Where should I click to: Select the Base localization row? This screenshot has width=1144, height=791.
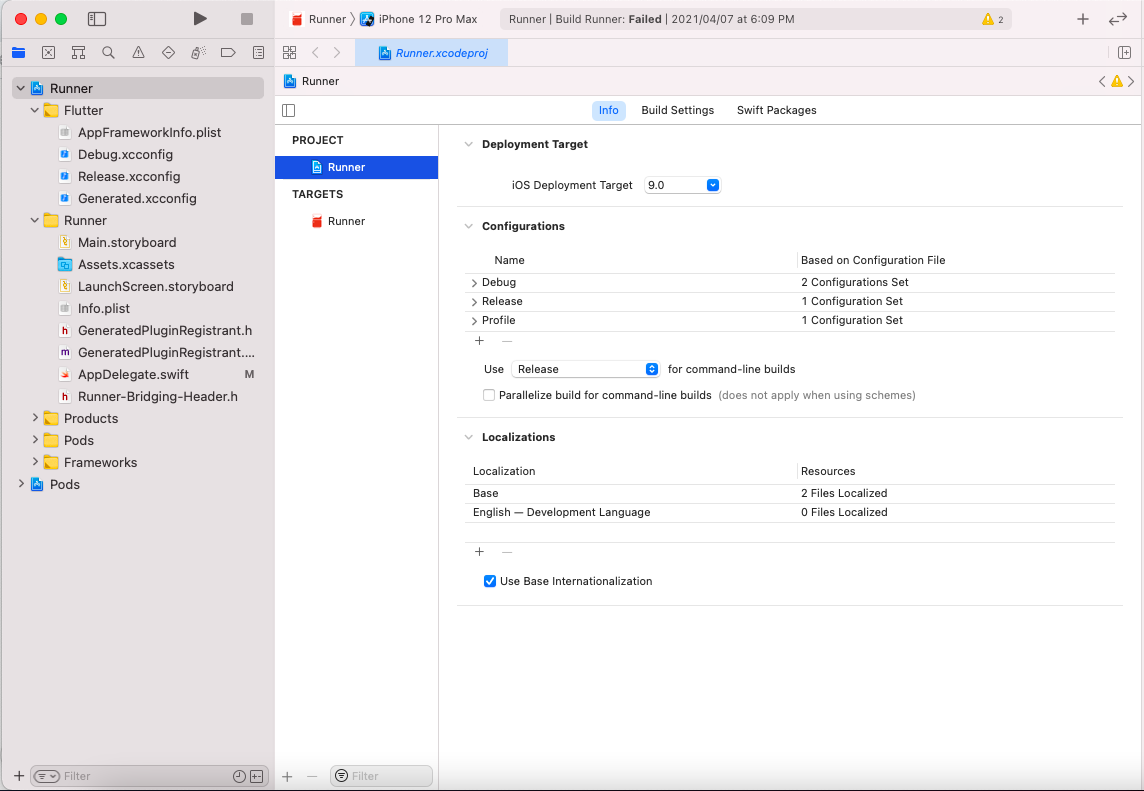coord(789,493)
